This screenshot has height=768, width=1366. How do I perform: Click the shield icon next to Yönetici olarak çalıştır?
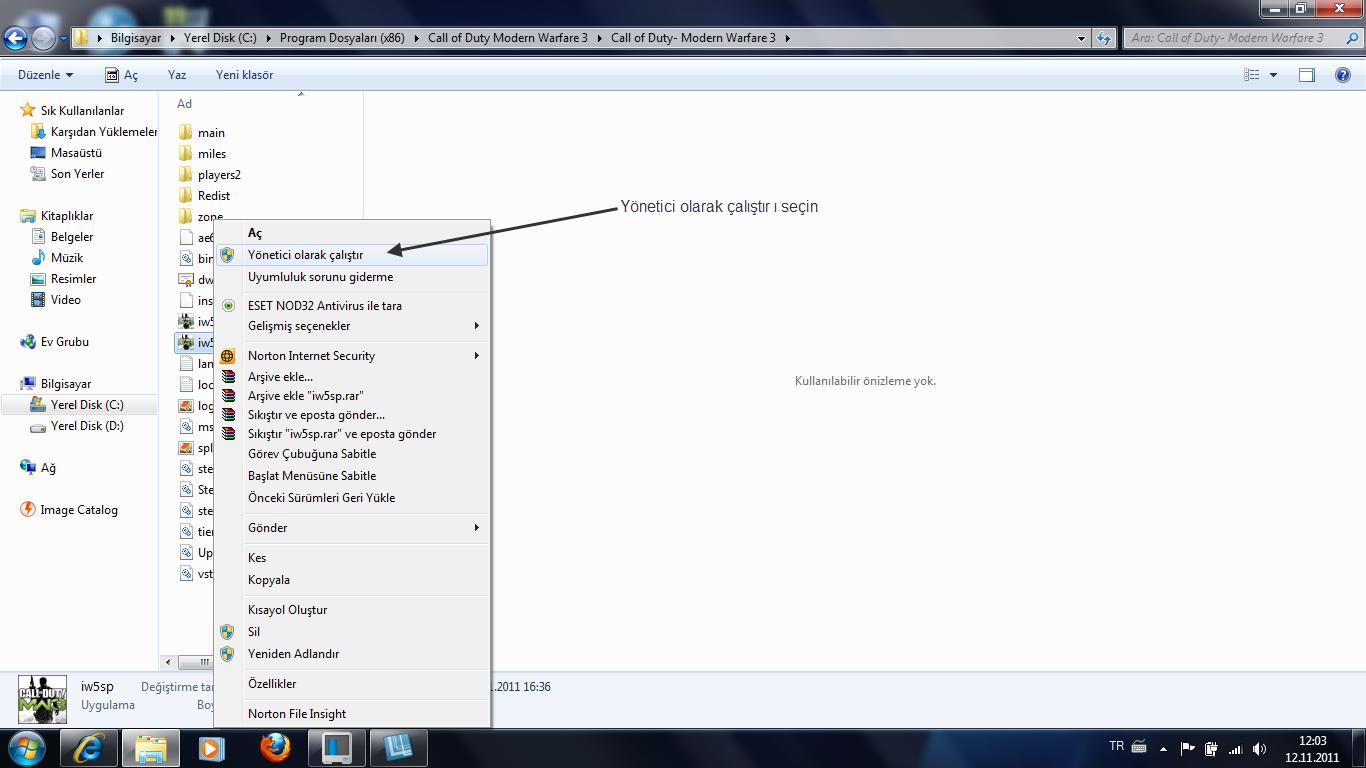(228, 255)
